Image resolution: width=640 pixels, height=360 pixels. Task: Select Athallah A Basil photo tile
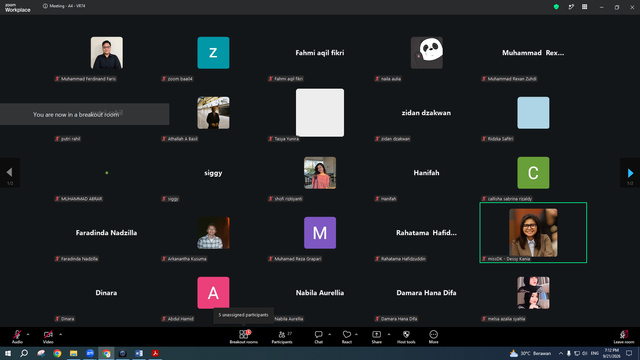coord(213,113)
